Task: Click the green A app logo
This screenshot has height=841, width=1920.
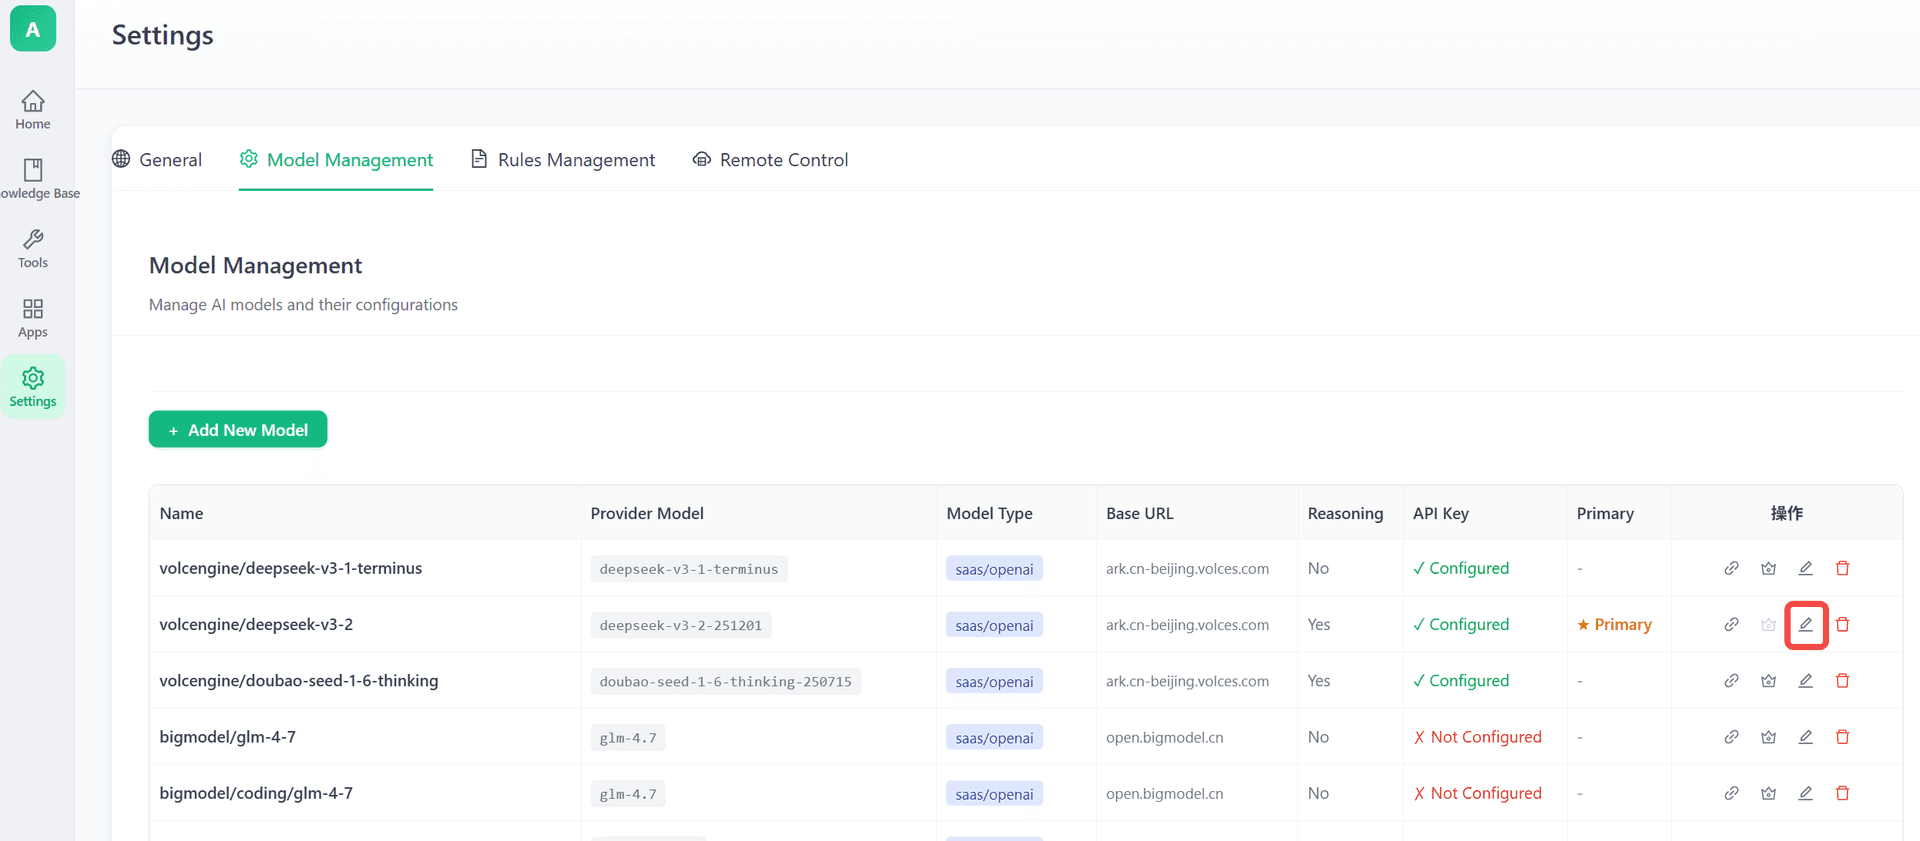Action: (33, 29)
